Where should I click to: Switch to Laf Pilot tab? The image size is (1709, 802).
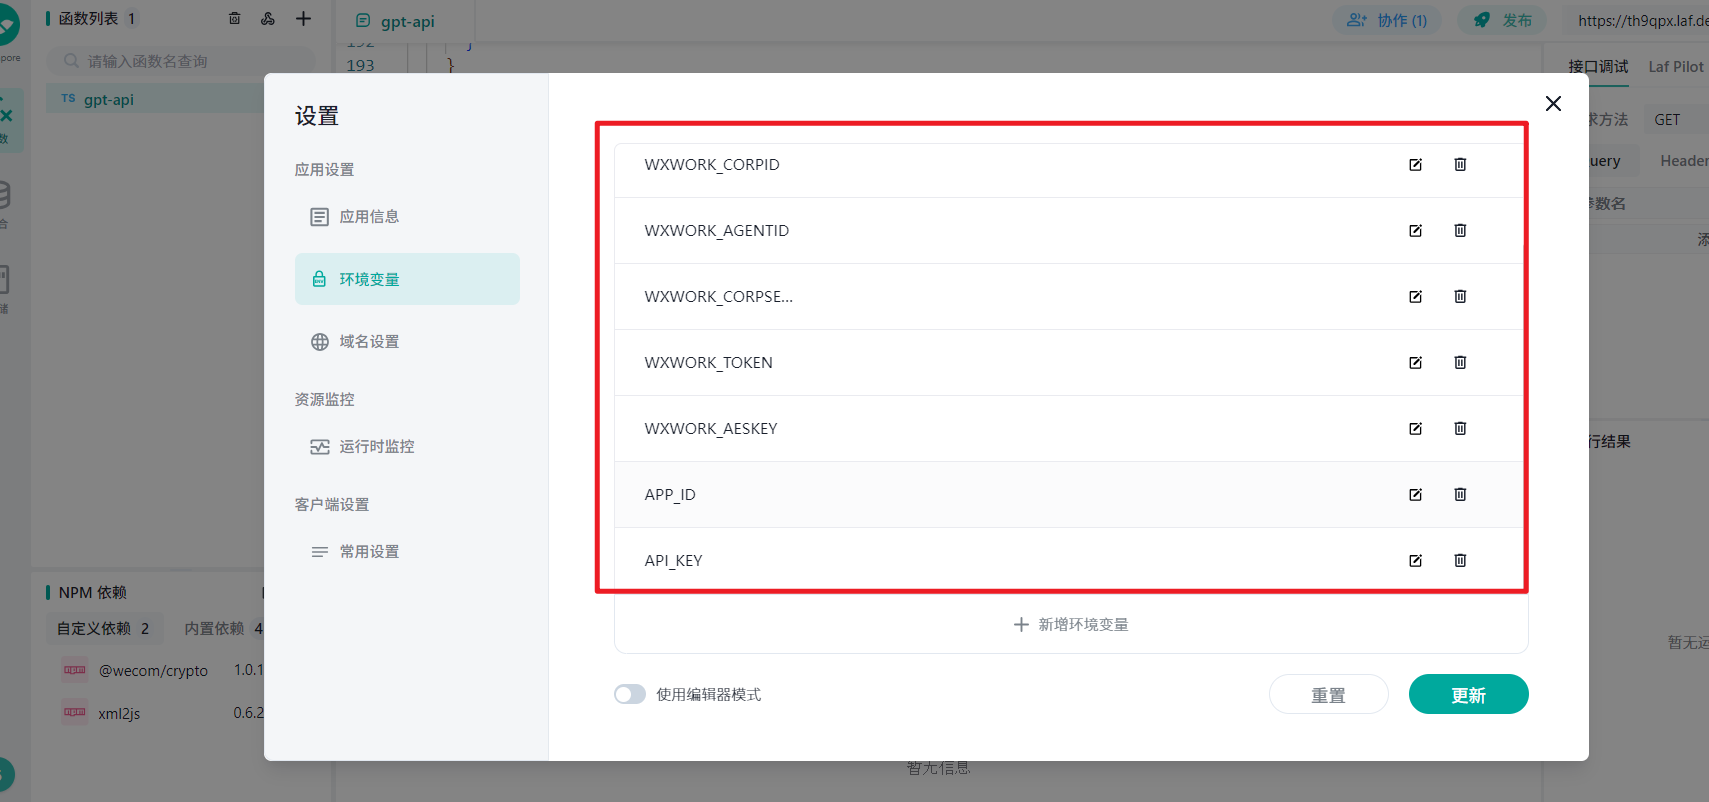pos(1676,67)
